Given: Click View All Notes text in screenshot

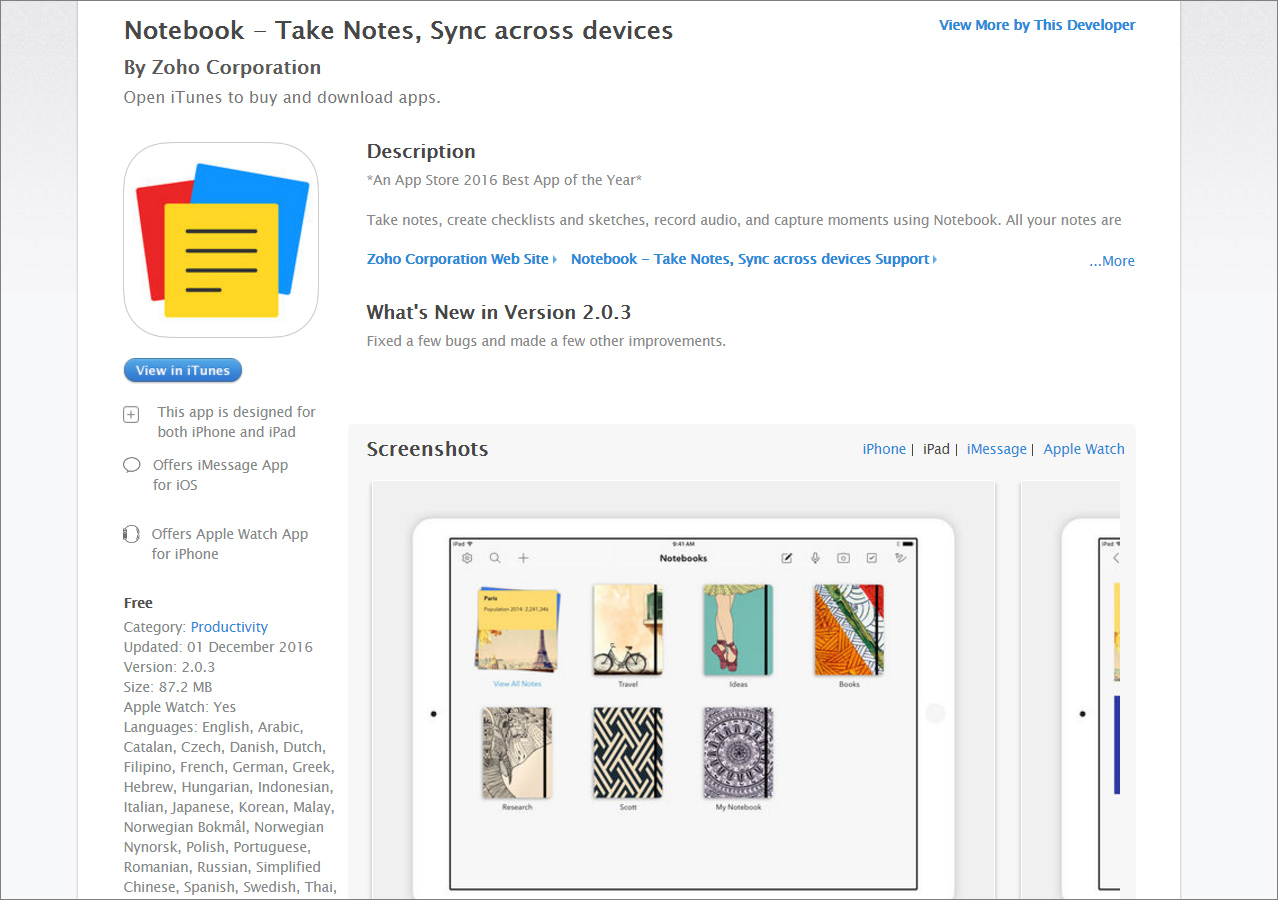Looking at the screenshot, I should [517, 684].
